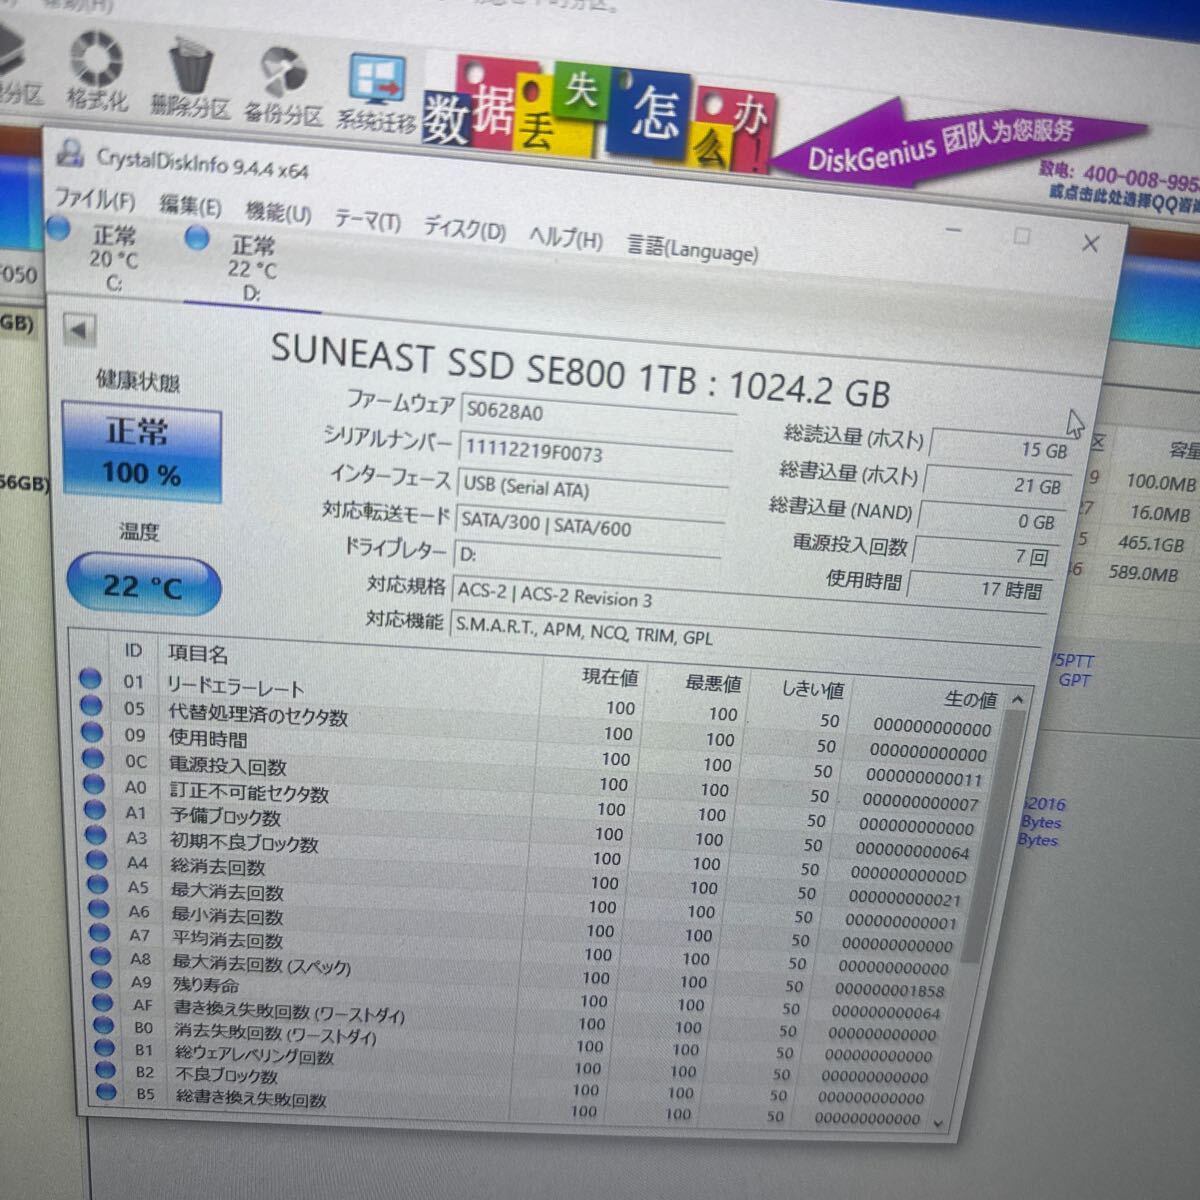The height and width of the screenshot is (1200, 1200).
Task: Open the 編集(E) menu
Action: [x=190, y=206]
